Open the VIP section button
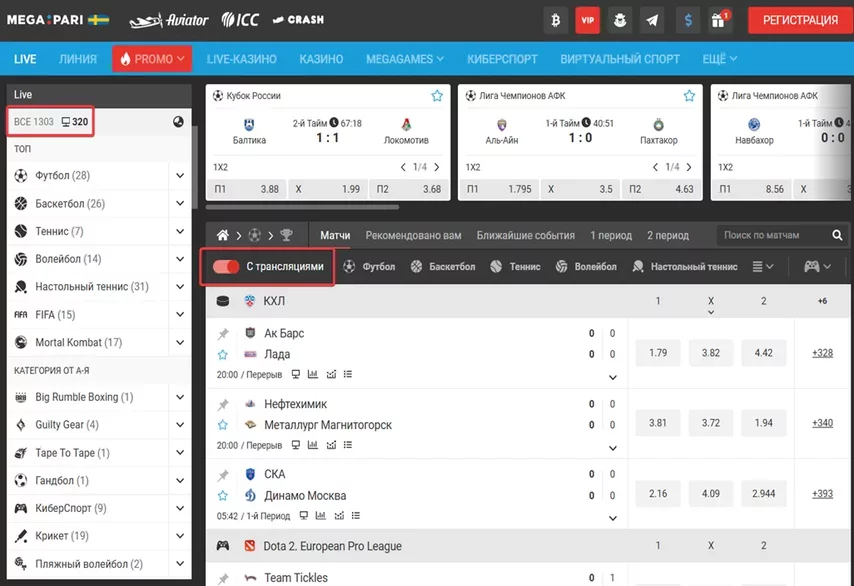The width and height of the screenshot is (854, 586). click(x=588, y=20)
